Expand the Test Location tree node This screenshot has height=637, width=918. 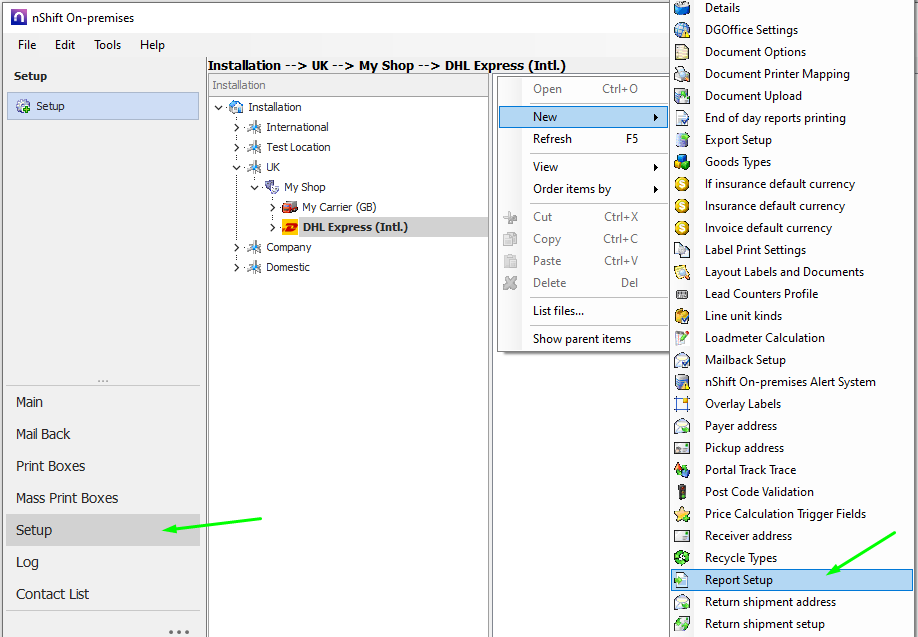237,147
